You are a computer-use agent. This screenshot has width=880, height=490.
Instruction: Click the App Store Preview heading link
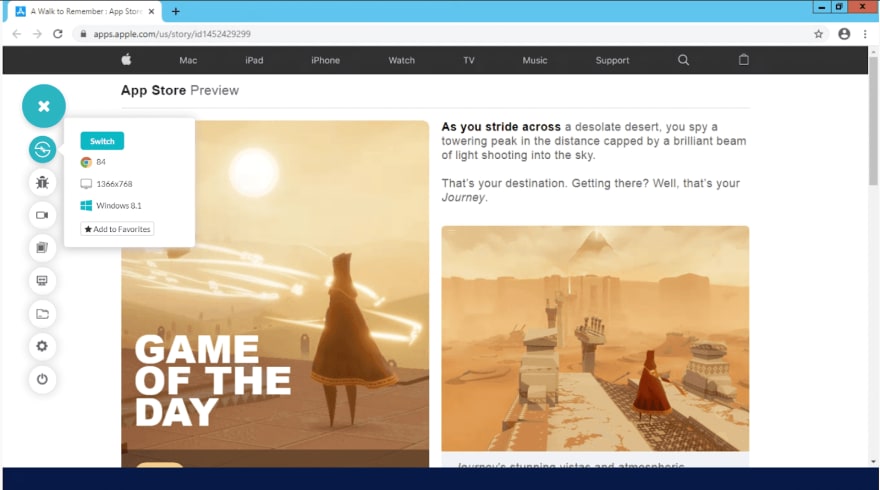180,90
